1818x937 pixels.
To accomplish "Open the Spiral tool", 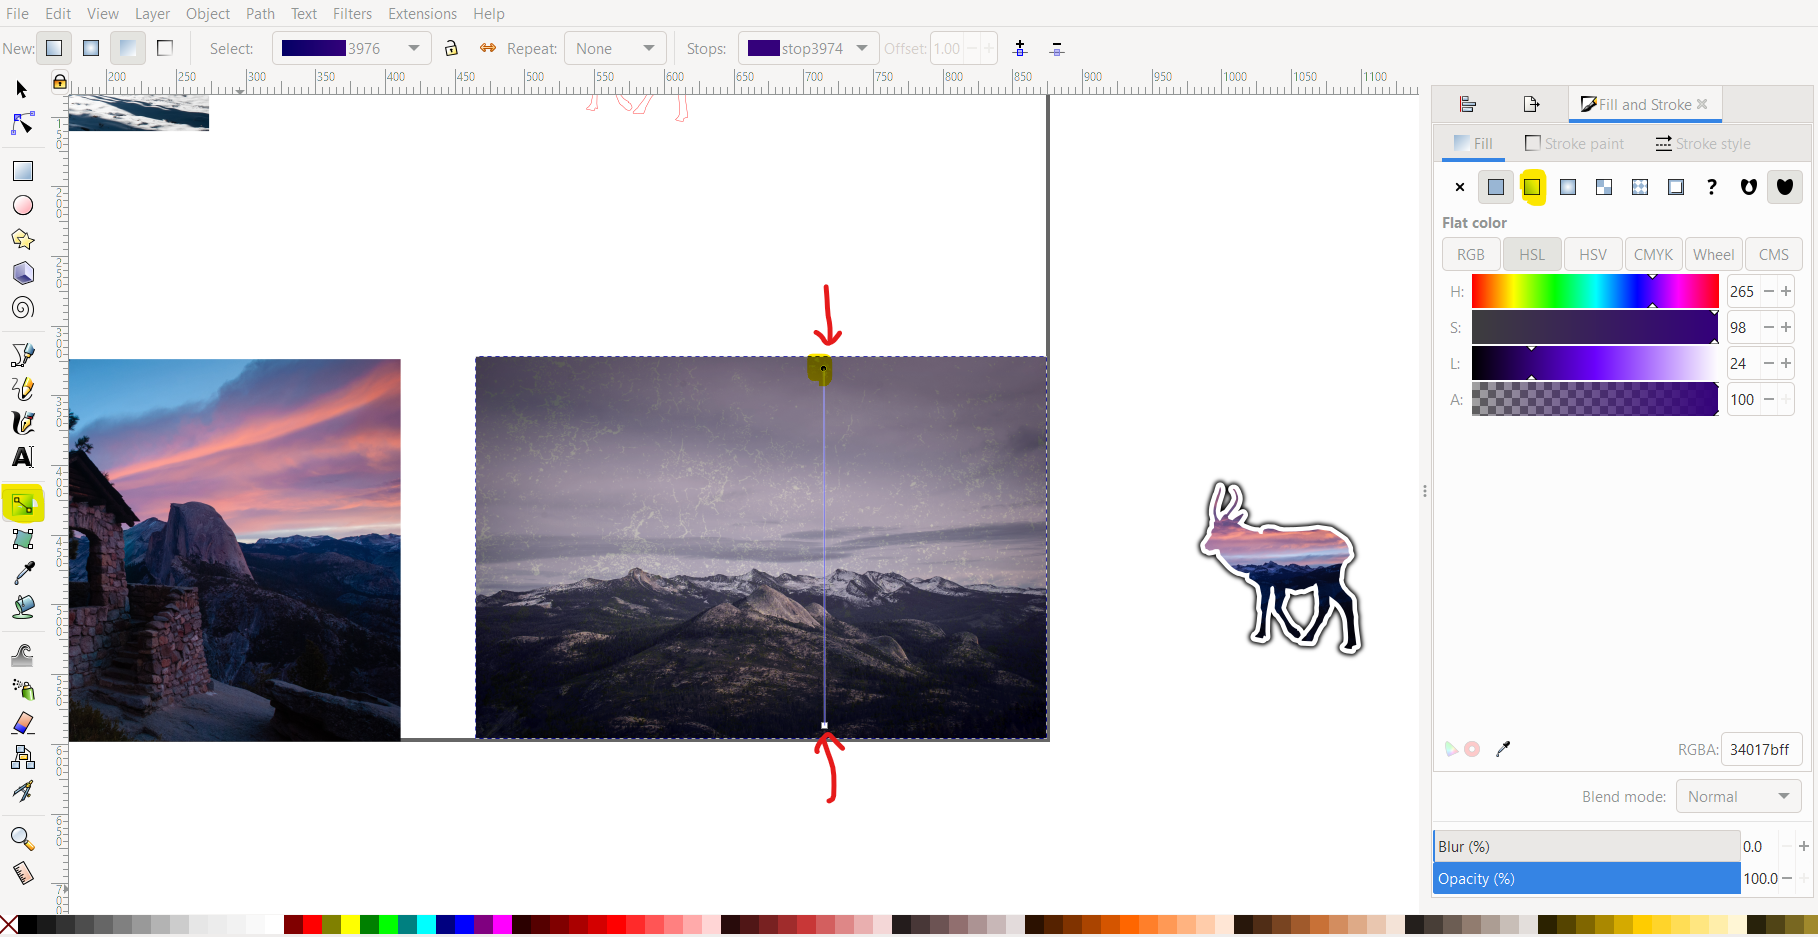I will point(22,308).
